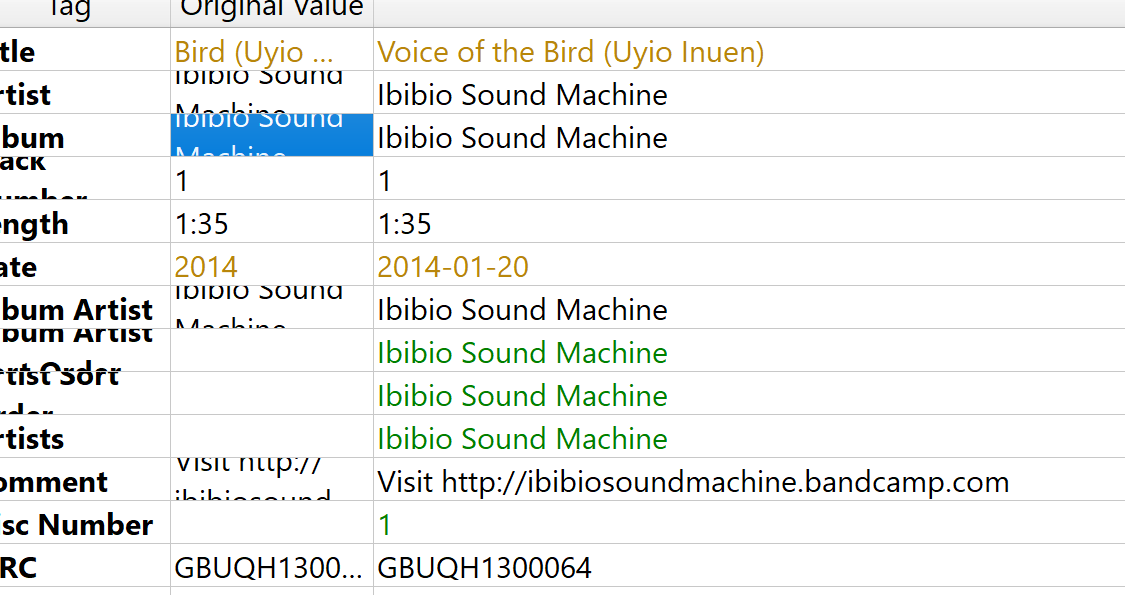
Task: Select green Disc Number value 1
Action: click(385, 525)
